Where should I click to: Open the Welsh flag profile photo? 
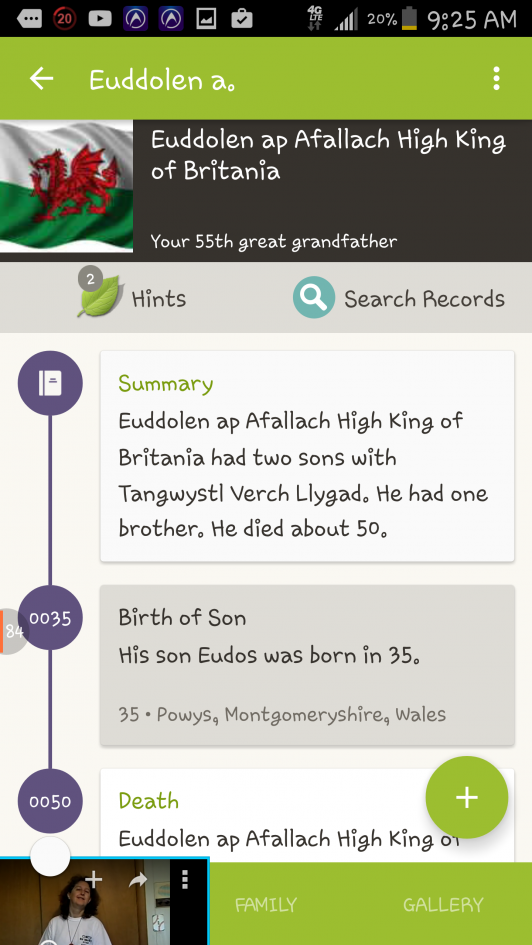(66, 186)
